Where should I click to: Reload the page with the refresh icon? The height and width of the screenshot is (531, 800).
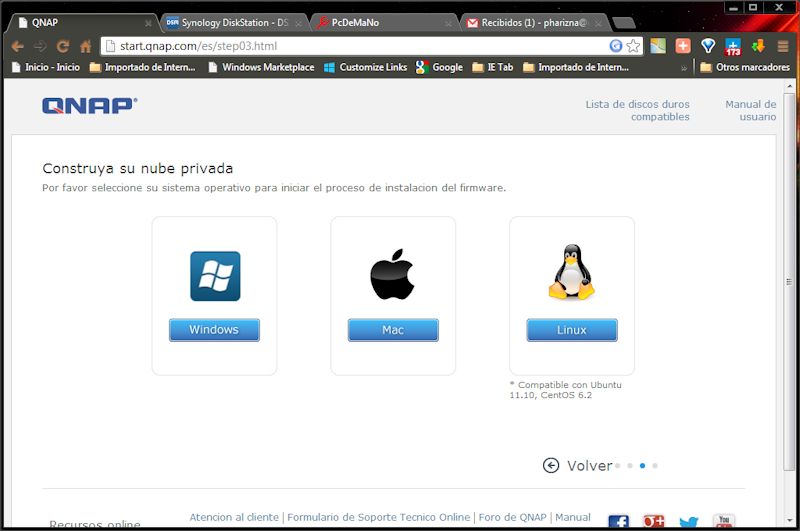pyautogui.click(x=63, y=46)
